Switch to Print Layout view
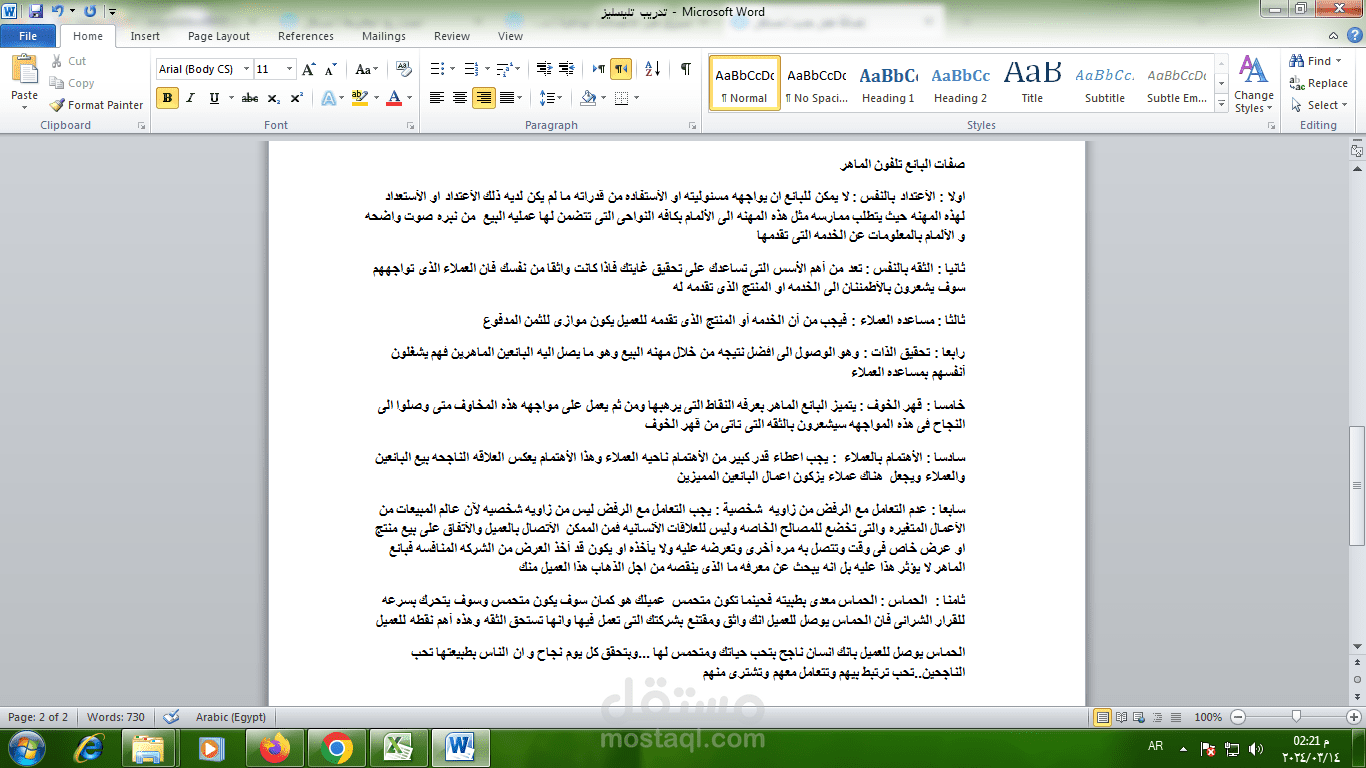 coord(1103,717)
